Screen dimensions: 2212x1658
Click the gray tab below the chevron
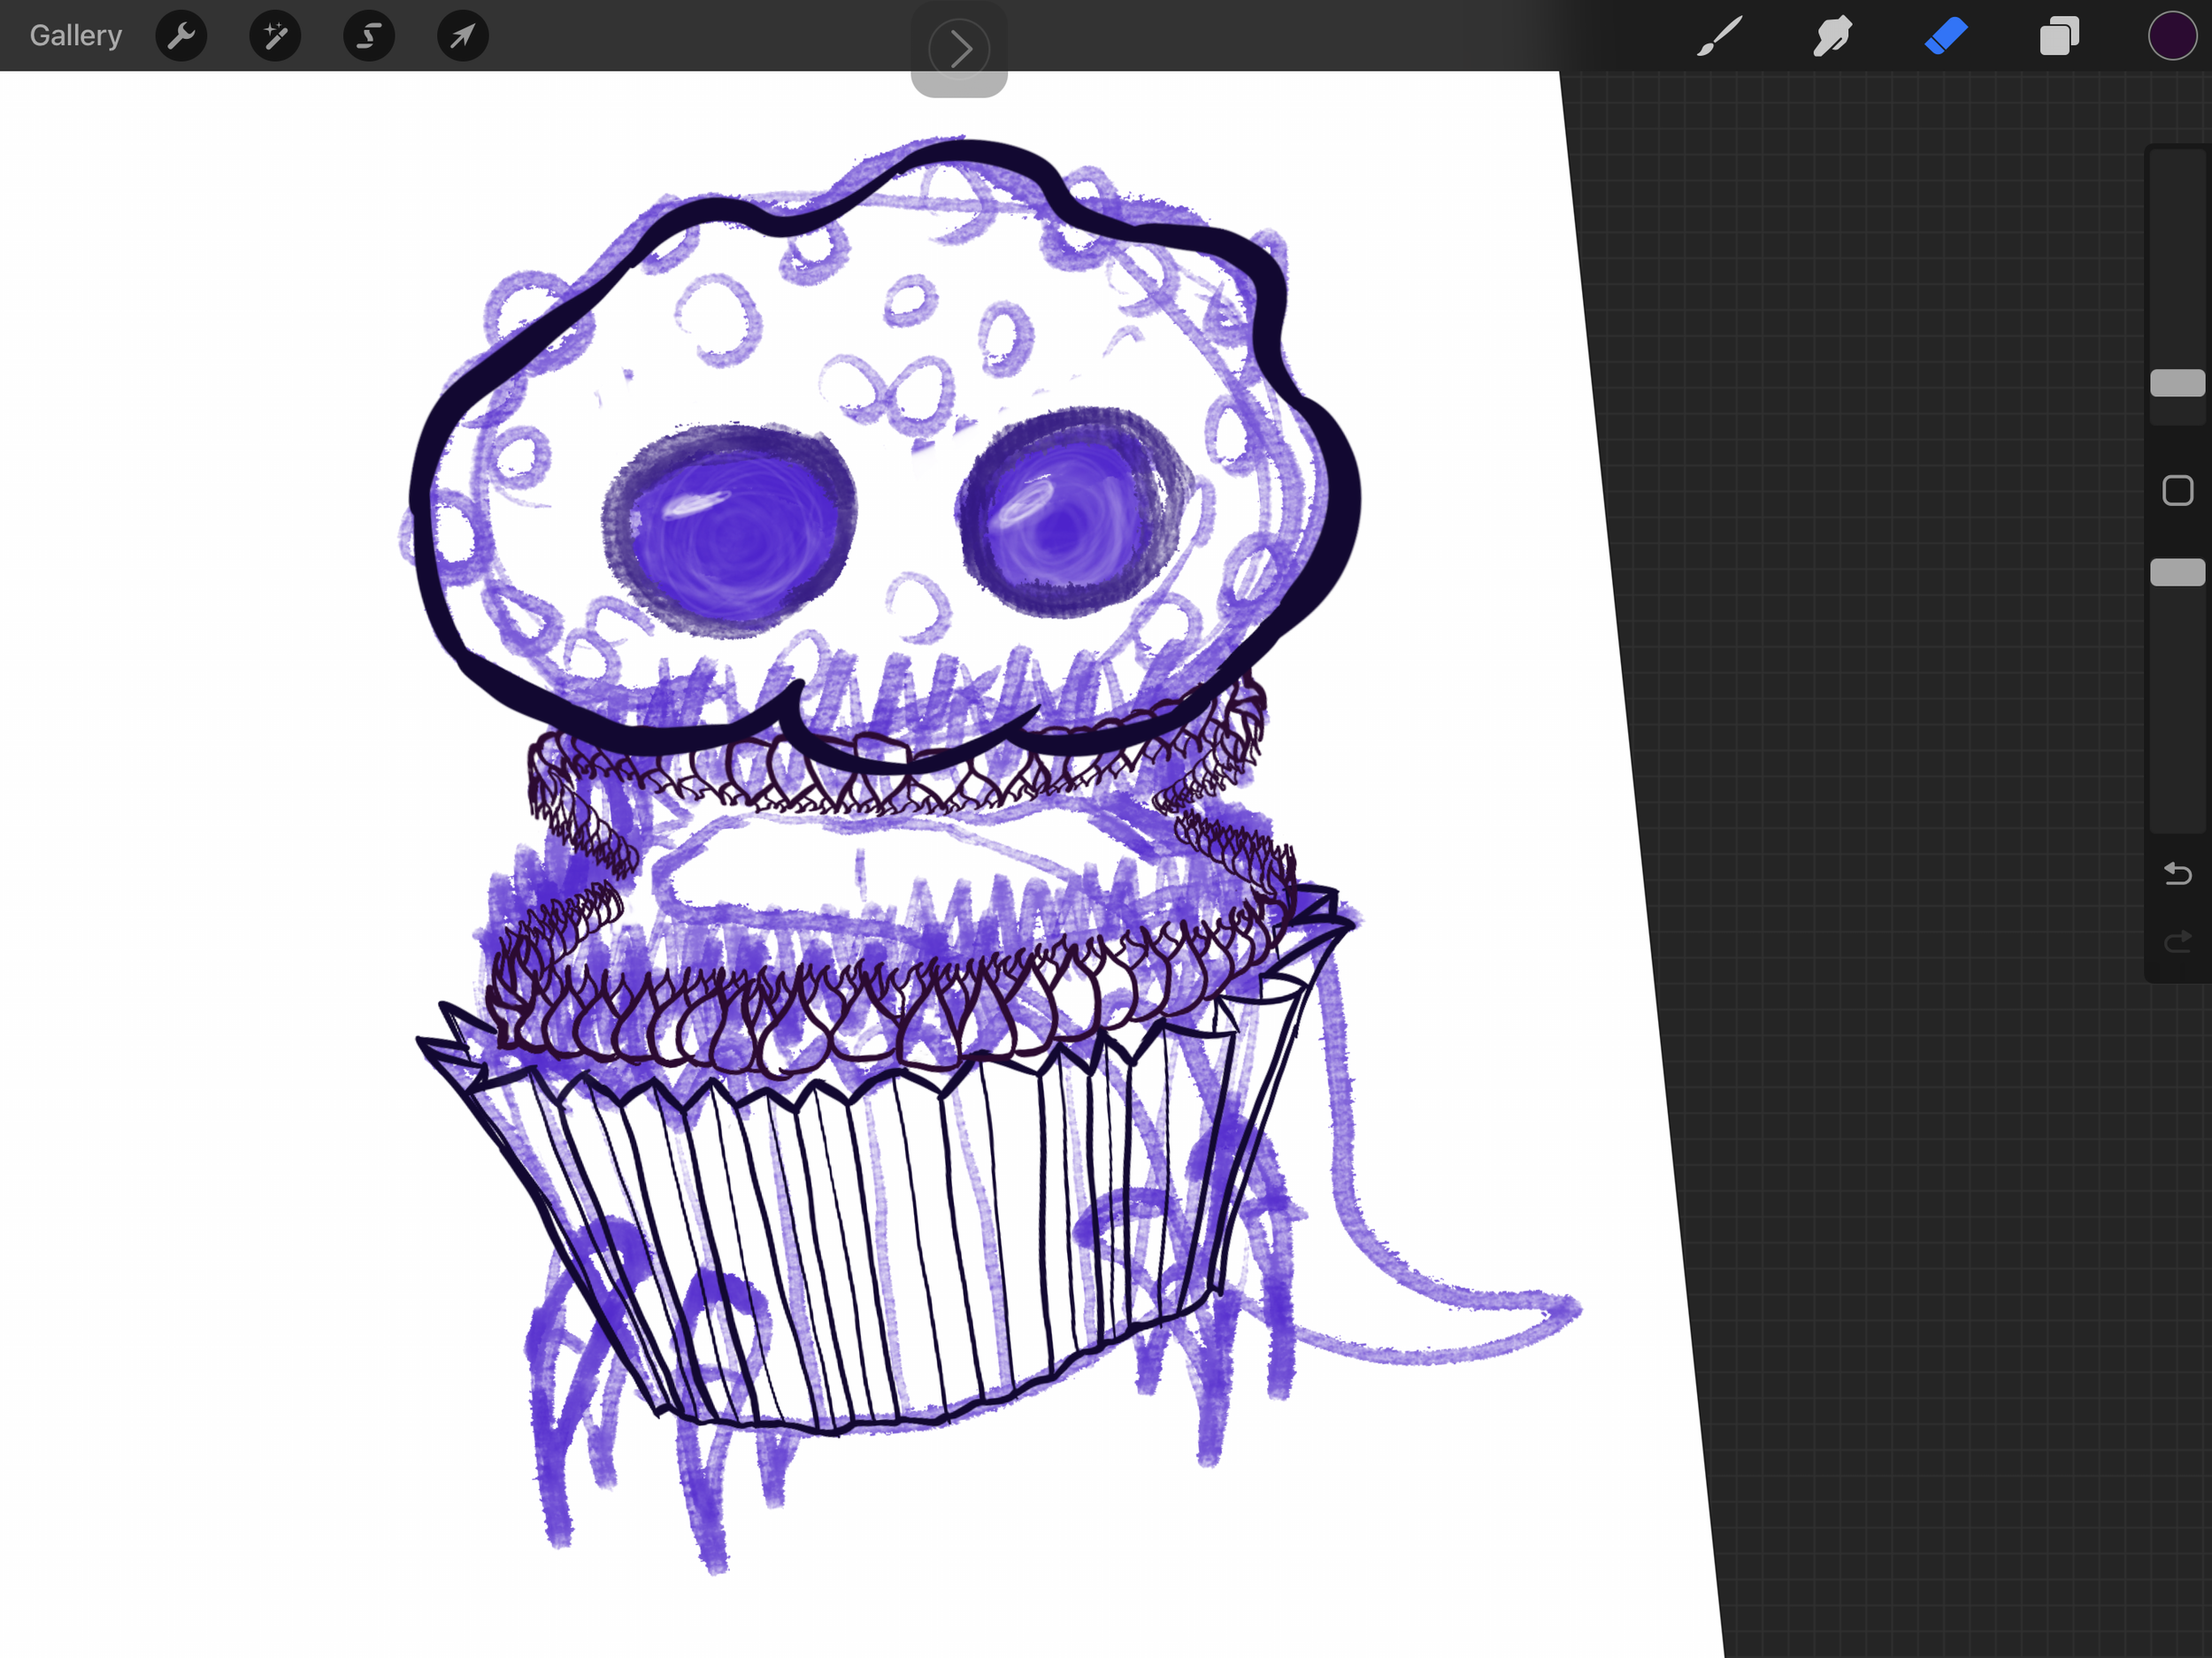click(x=959, y=86)
